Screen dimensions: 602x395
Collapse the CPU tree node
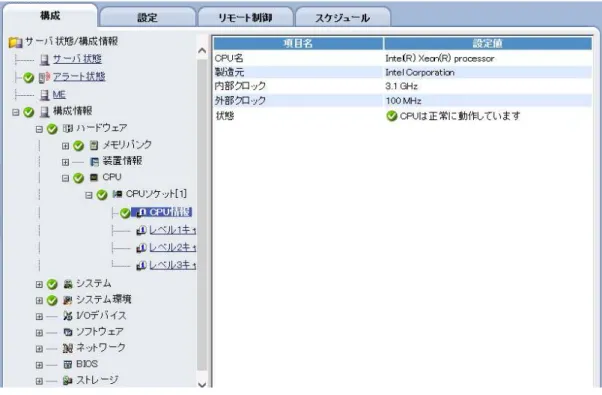coord(65,178)
